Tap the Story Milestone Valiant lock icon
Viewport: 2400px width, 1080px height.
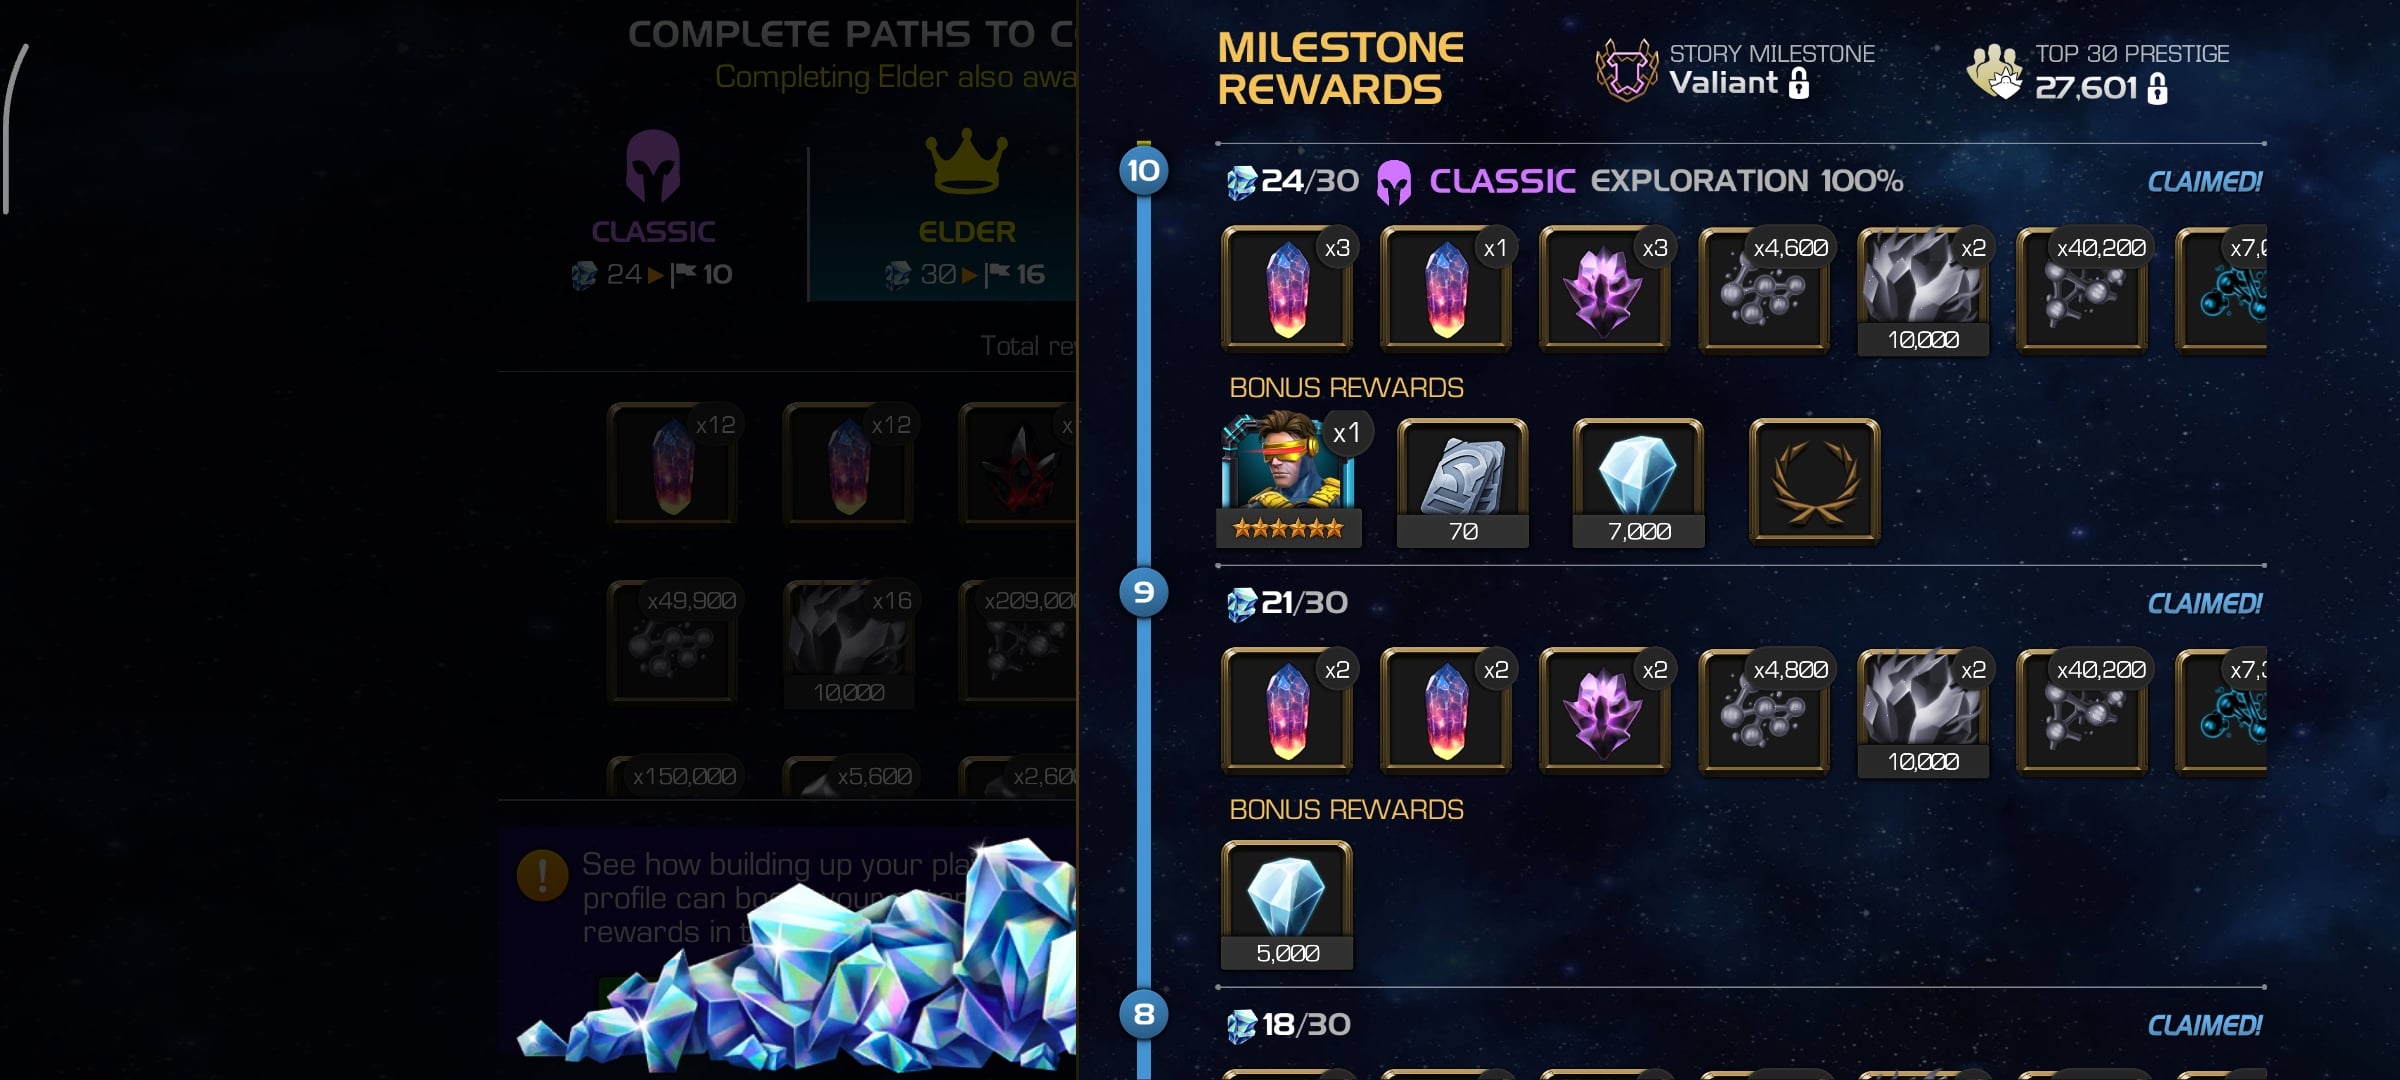1799,83
